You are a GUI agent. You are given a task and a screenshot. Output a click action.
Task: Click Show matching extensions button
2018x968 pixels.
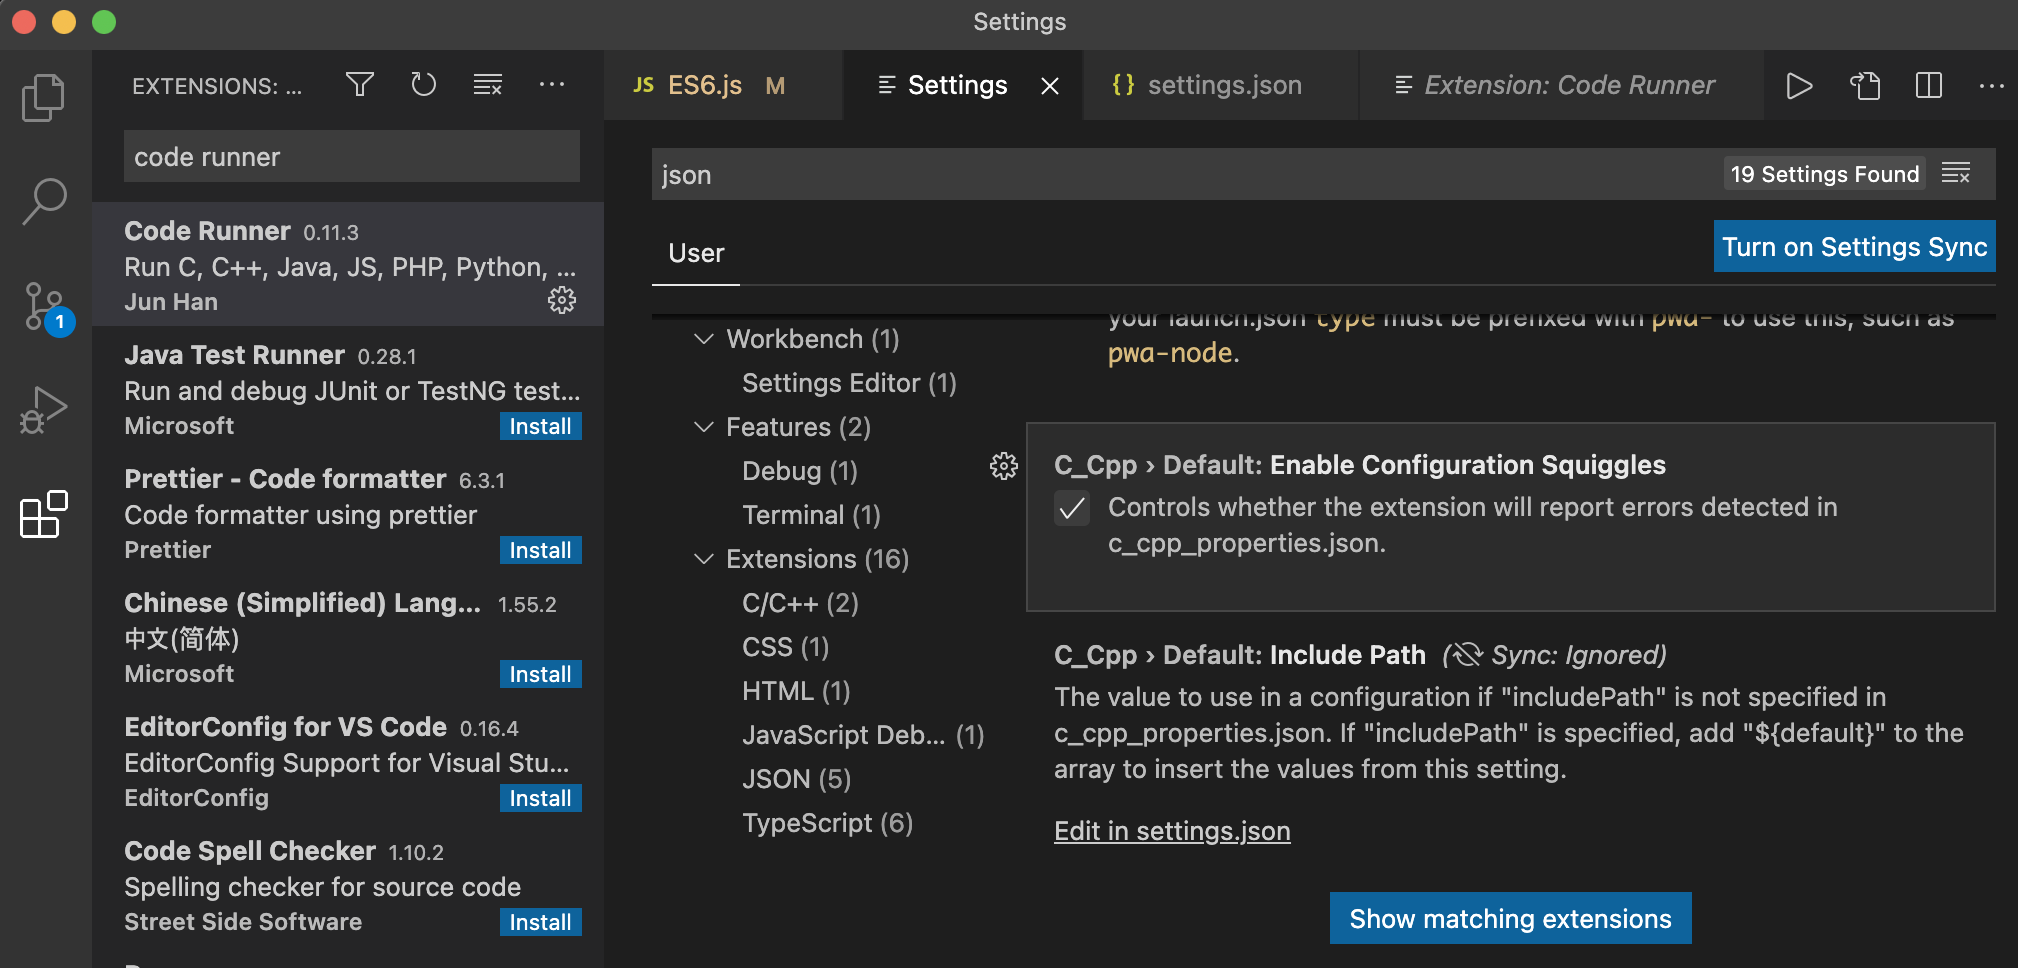[x=1510, y=918]
